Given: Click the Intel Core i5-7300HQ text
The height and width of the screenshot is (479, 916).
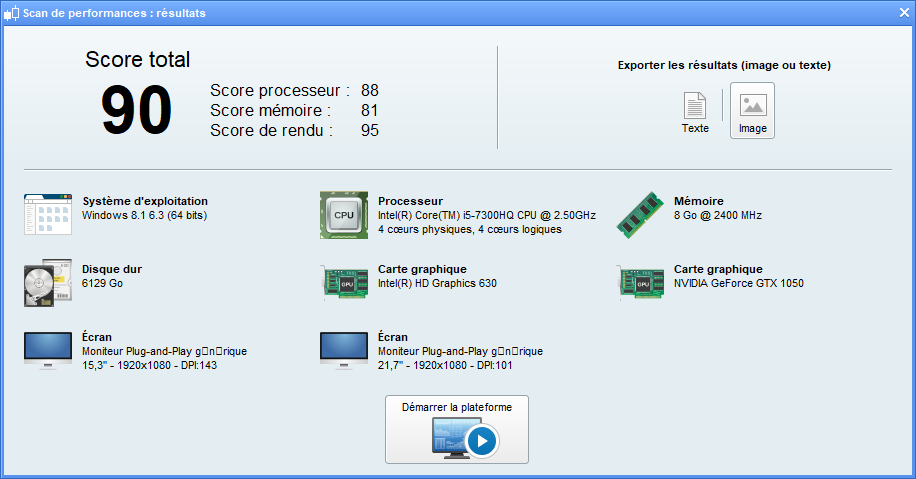Looking at the screenshot, I should 487,215.
